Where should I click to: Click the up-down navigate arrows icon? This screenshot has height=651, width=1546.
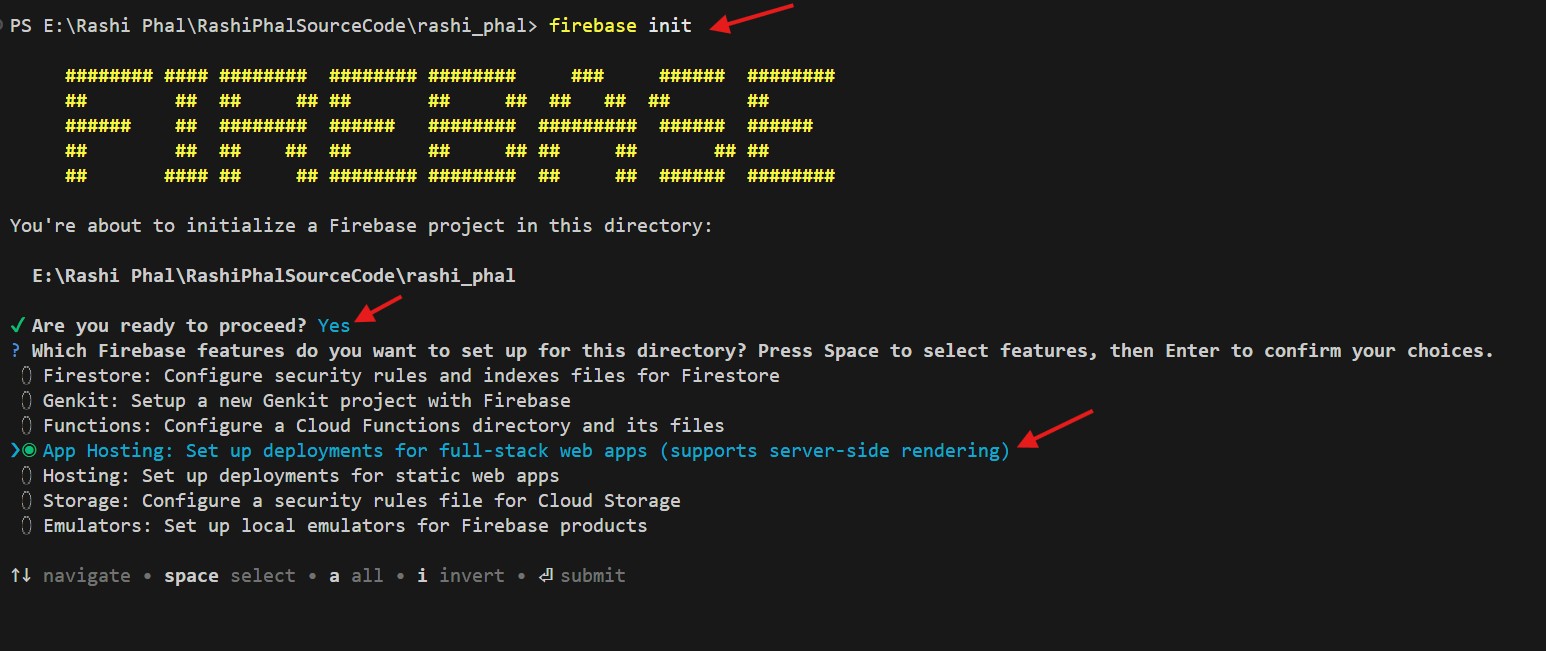click(x=20, y=576)
